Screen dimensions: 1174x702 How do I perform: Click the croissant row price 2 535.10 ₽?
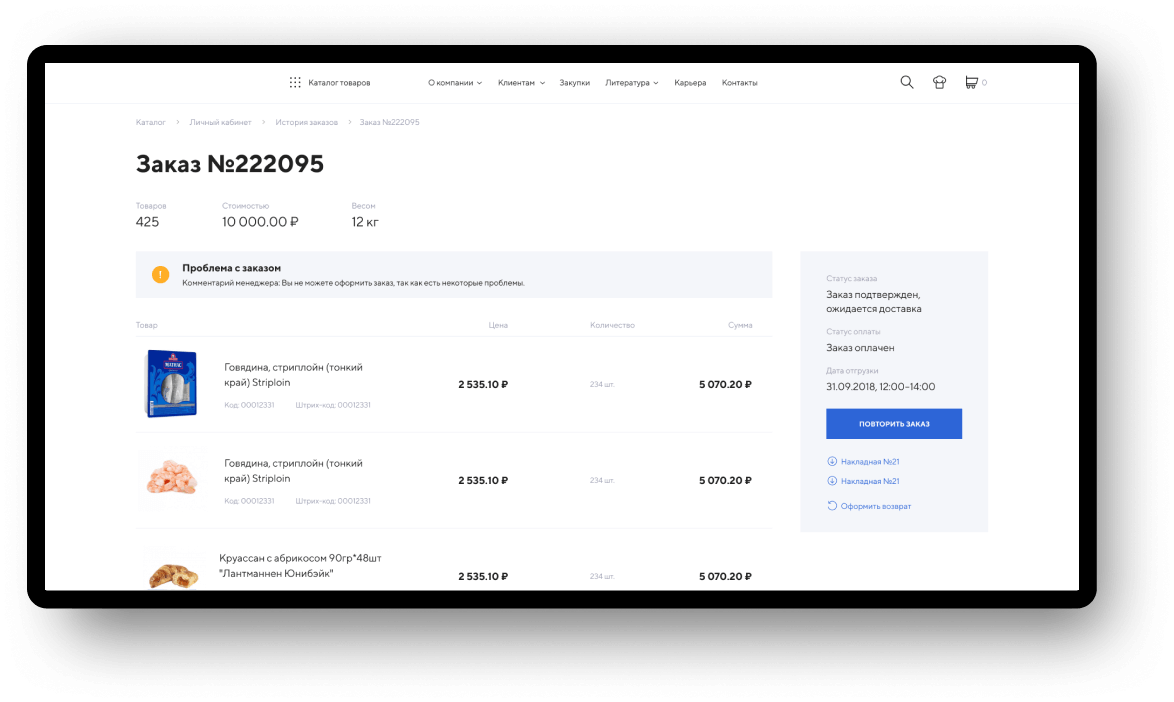click(483, 576)
